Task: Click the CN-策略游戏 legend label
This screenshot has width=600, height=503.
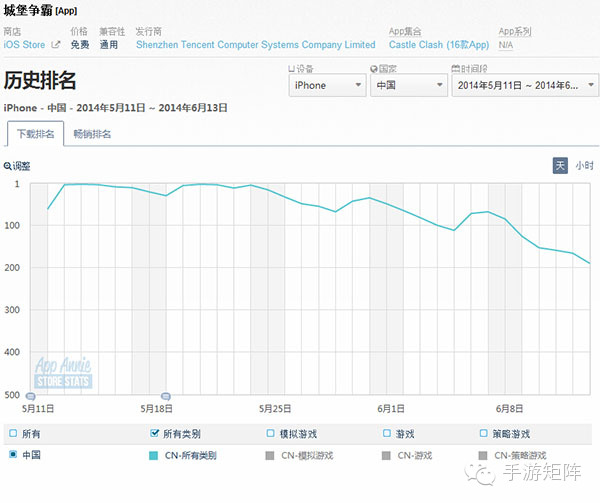Action: 520,456
